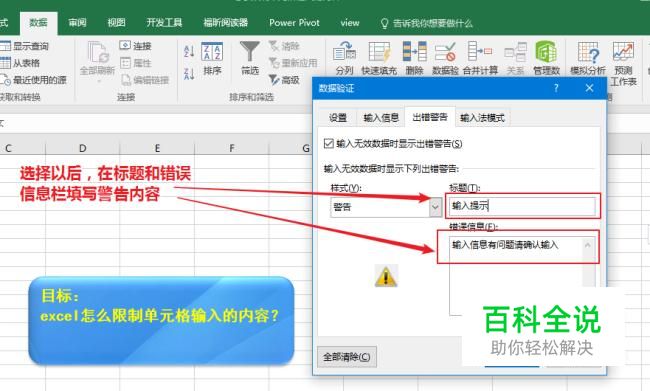Expand the 样式 dropdown showing 警告
Screen dimensions: 650x391
[x=435, y=206]
